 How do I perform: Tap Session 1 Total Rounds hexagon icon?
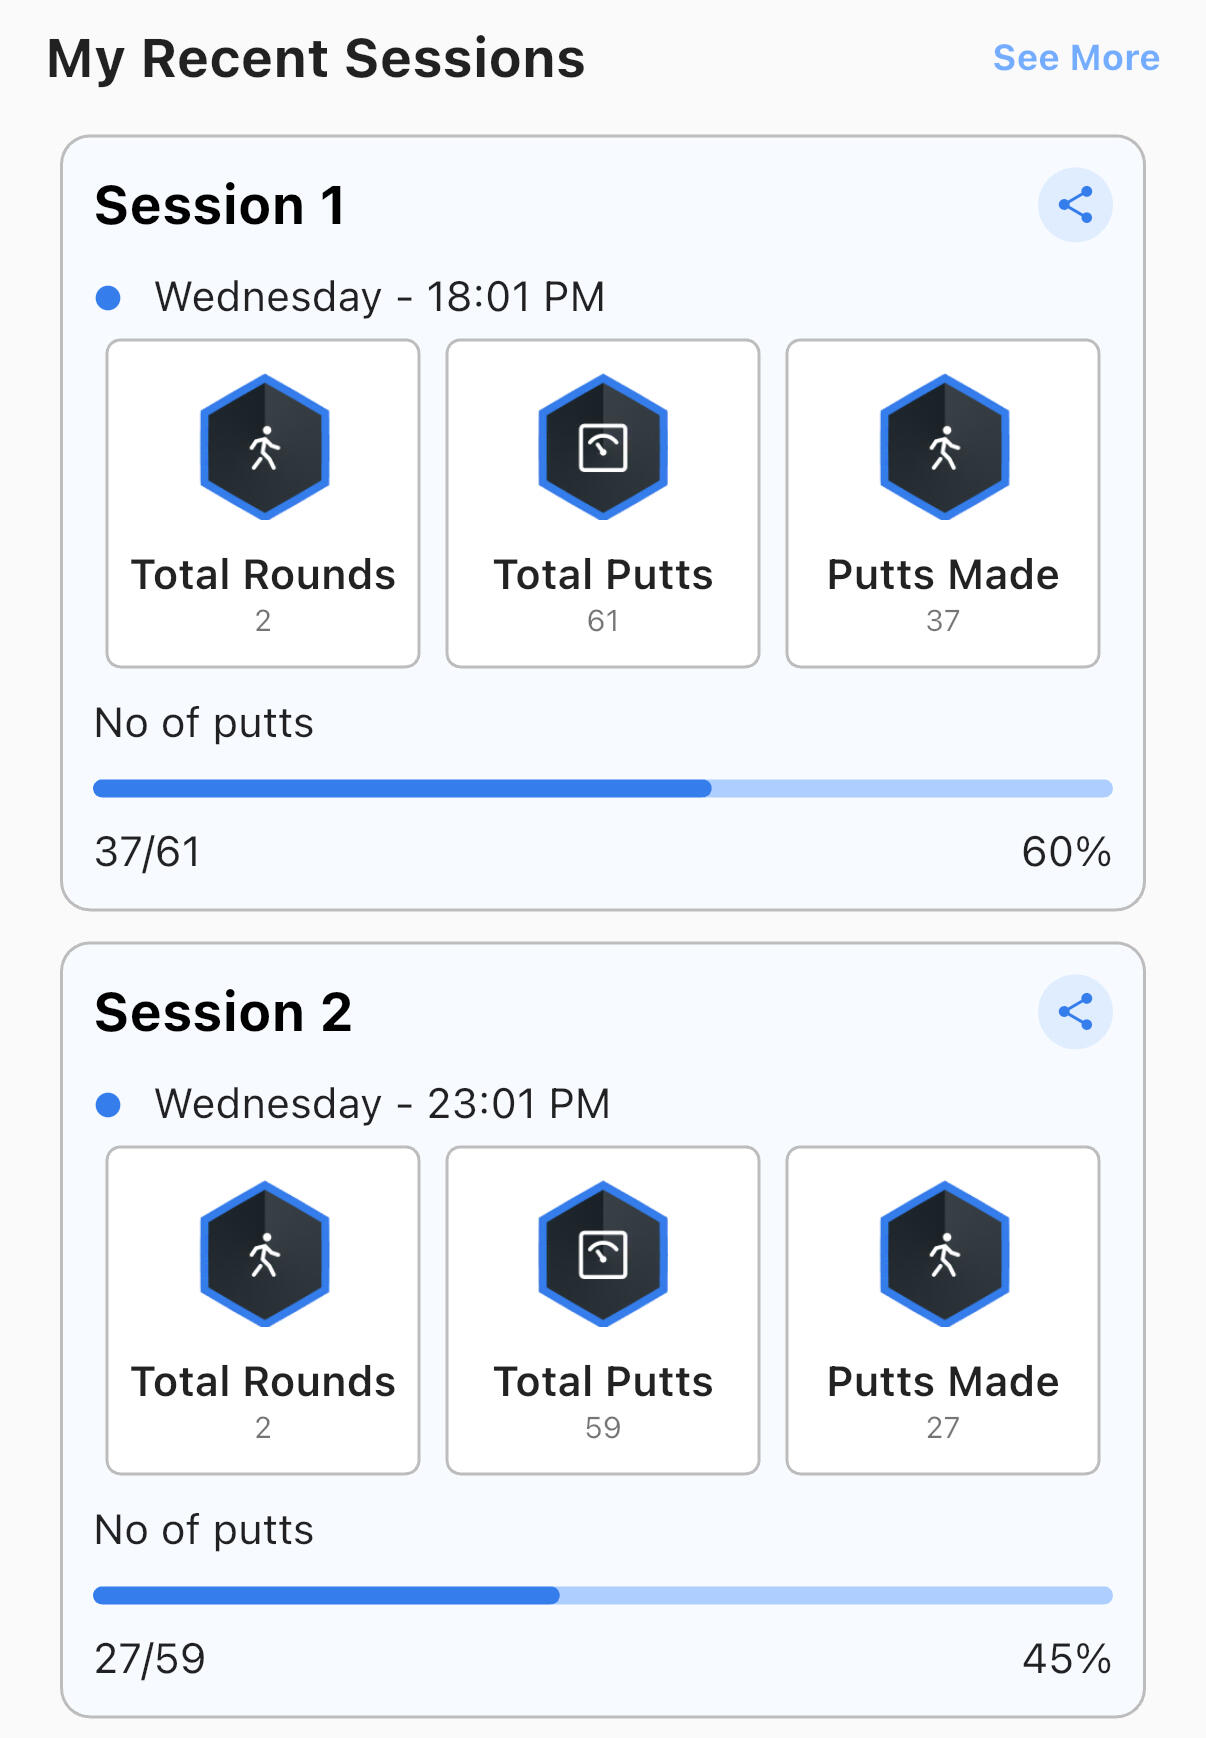[x=264, y=447]
